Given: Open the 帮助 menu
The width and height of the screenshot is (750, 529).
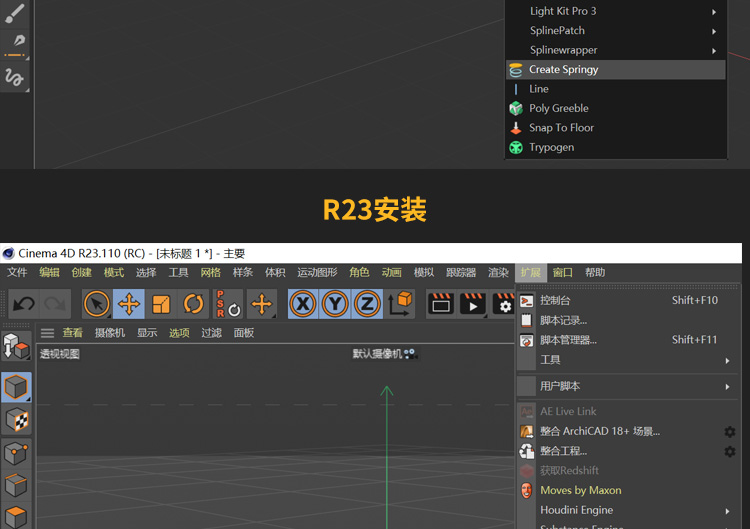Looking at the screenshot, I should point(595,273).
